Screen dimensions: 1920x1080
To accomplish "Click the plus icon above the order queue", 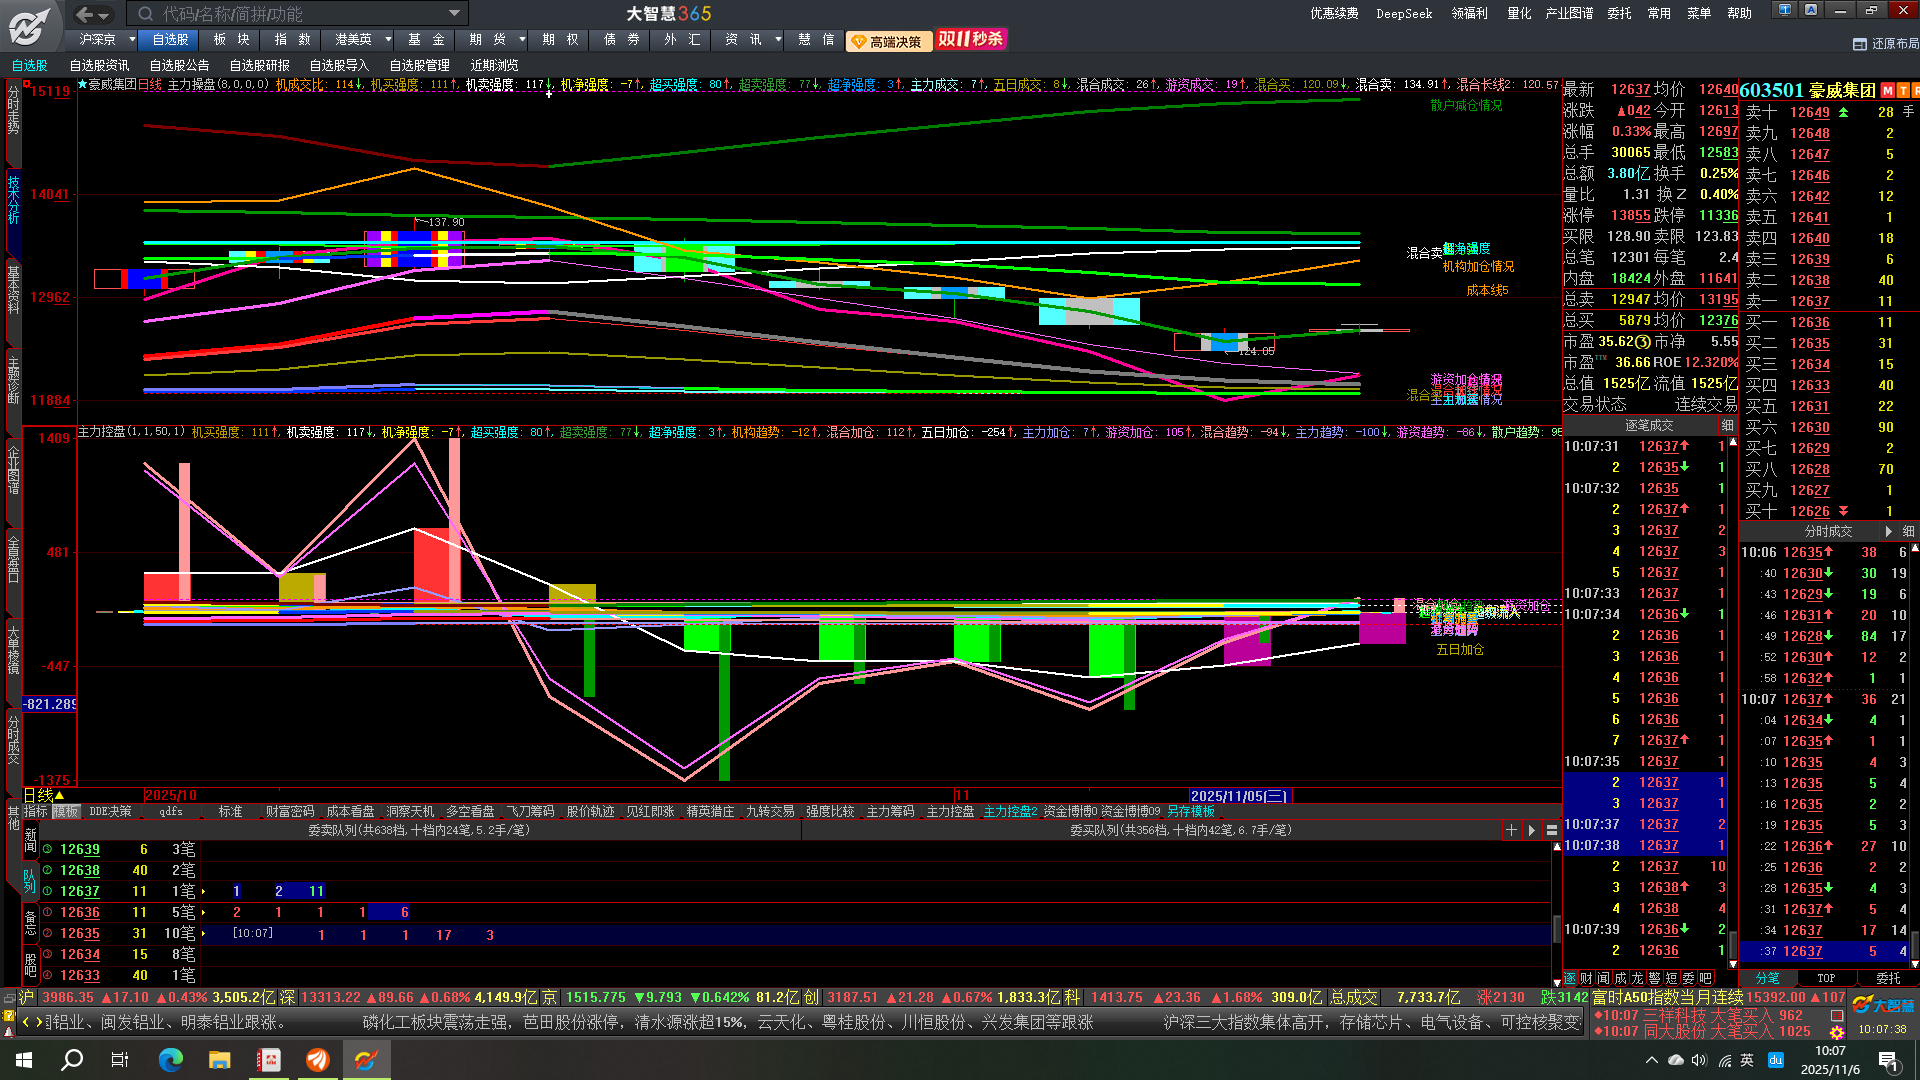I will point(1511,830).
